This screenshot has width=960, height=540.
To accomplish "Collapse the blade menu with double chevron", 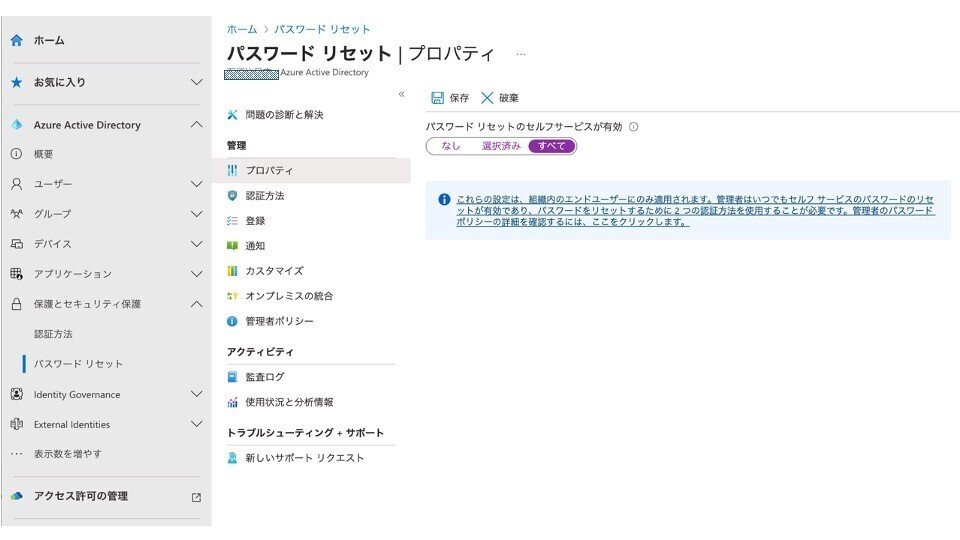I will point(402,94).
